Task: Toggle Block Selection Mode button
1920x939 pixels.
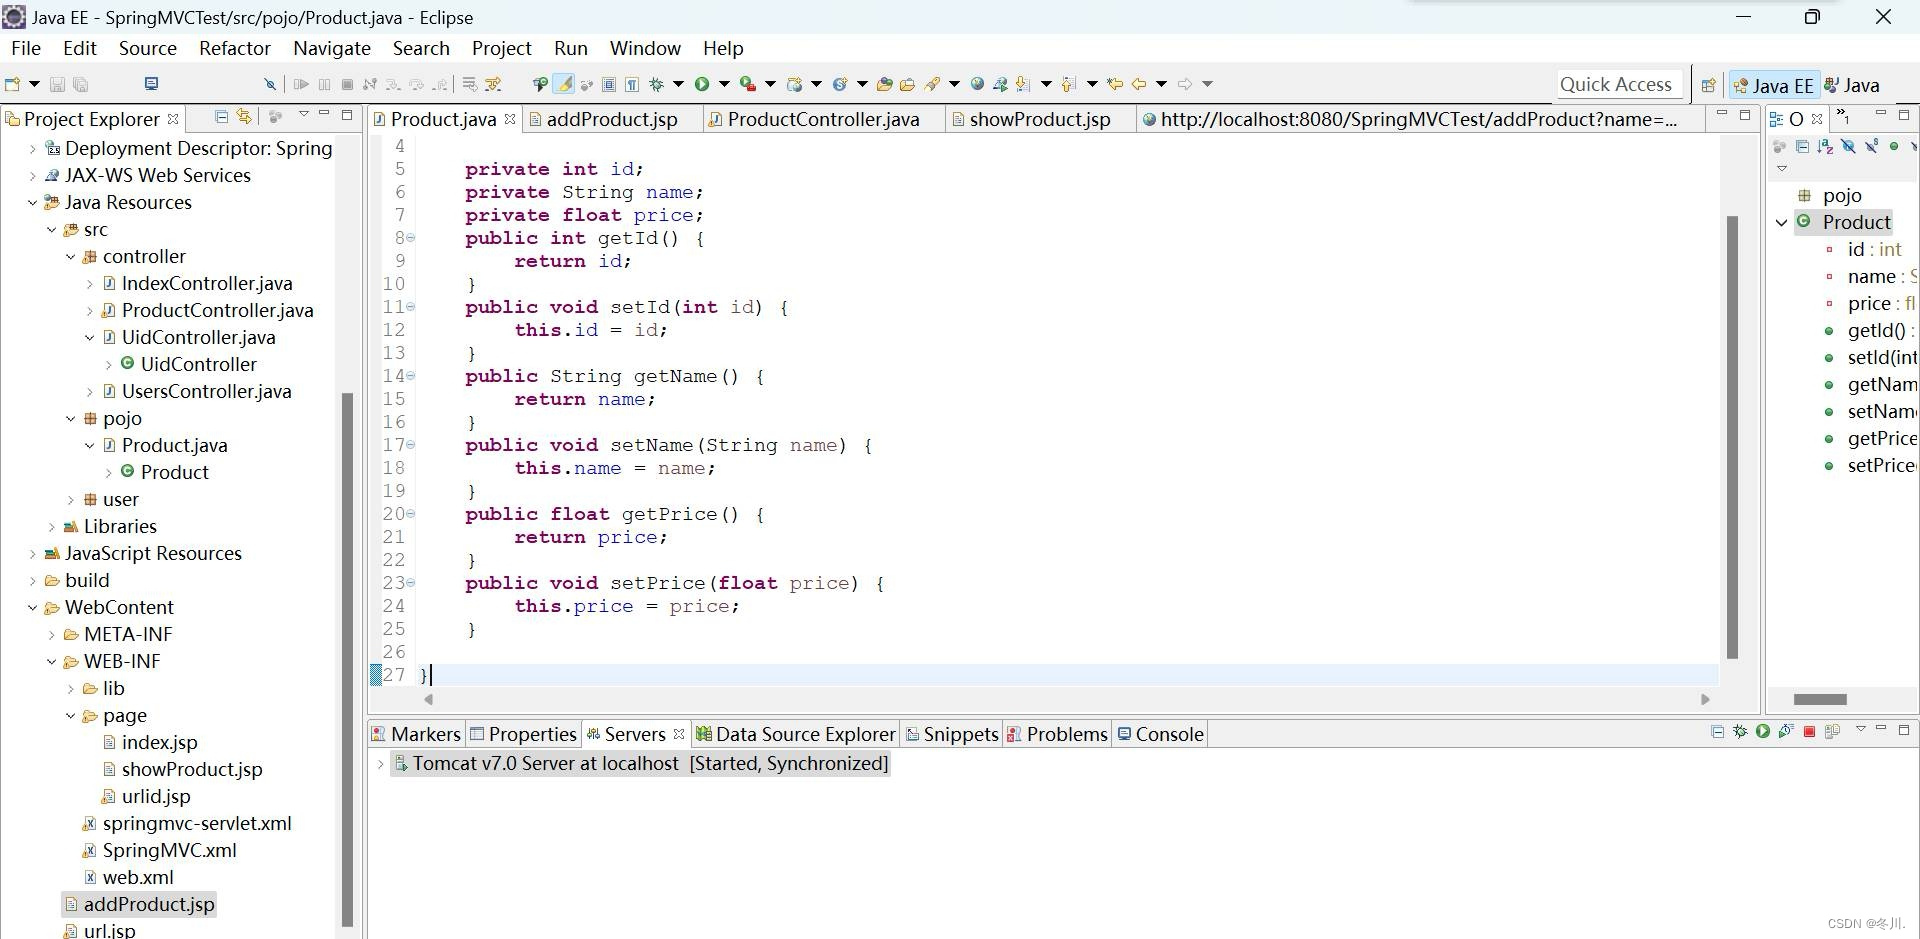Action: 608,84
